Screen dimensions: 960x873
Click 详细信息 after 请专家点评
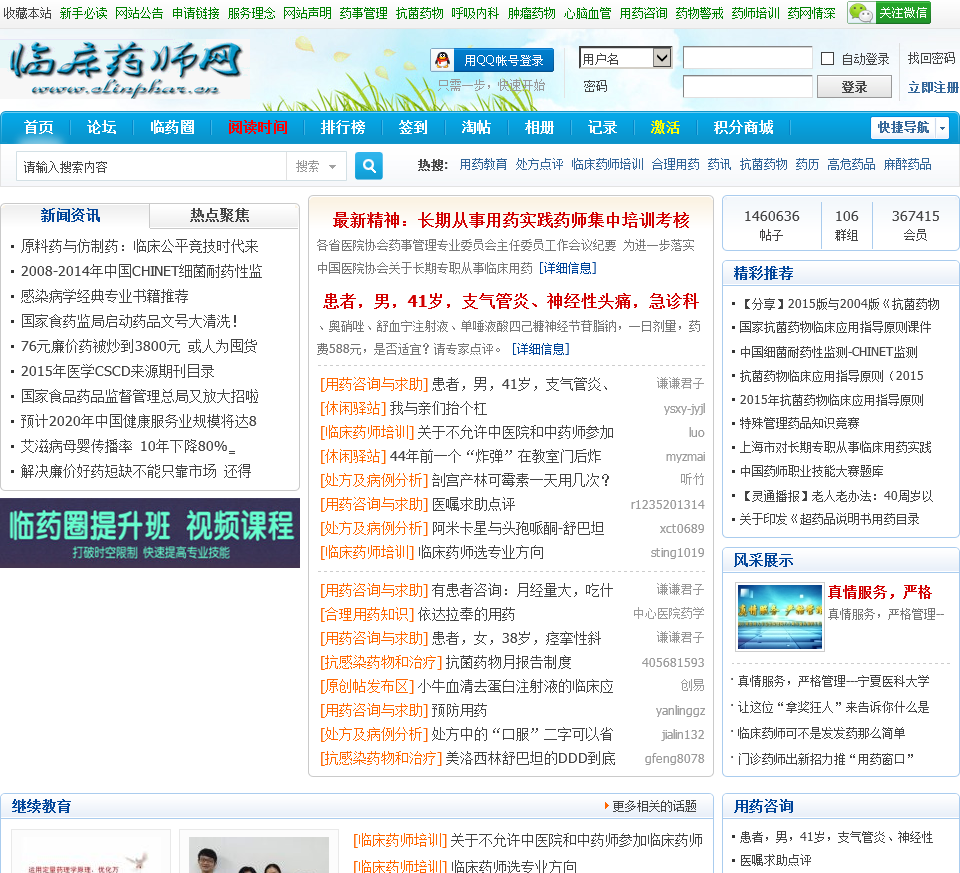click(541, 349)
